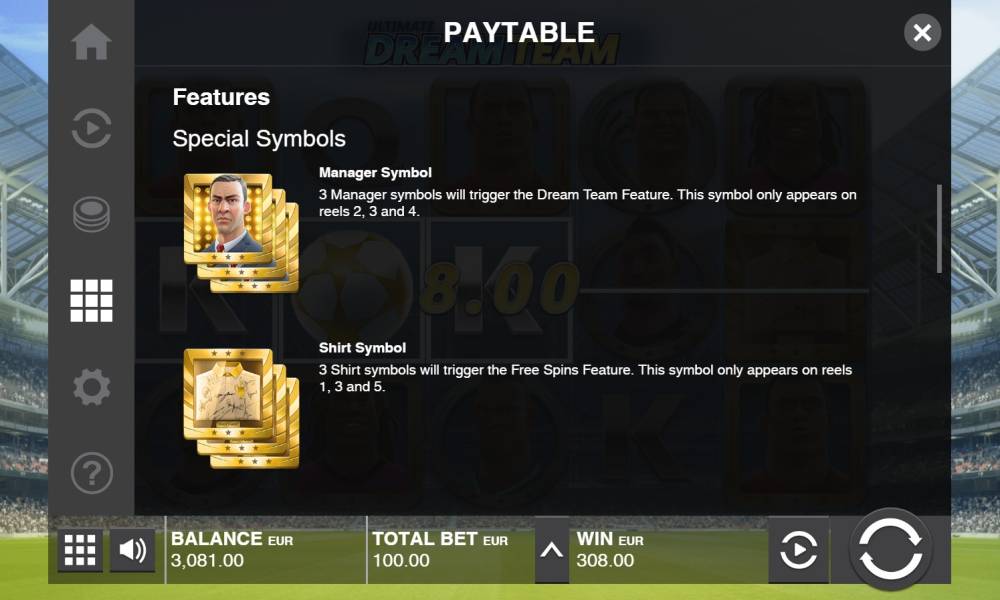Screen dimensions: 1000x600
Task: Open the bottom-left menu grid button
Action: point(80,550)
